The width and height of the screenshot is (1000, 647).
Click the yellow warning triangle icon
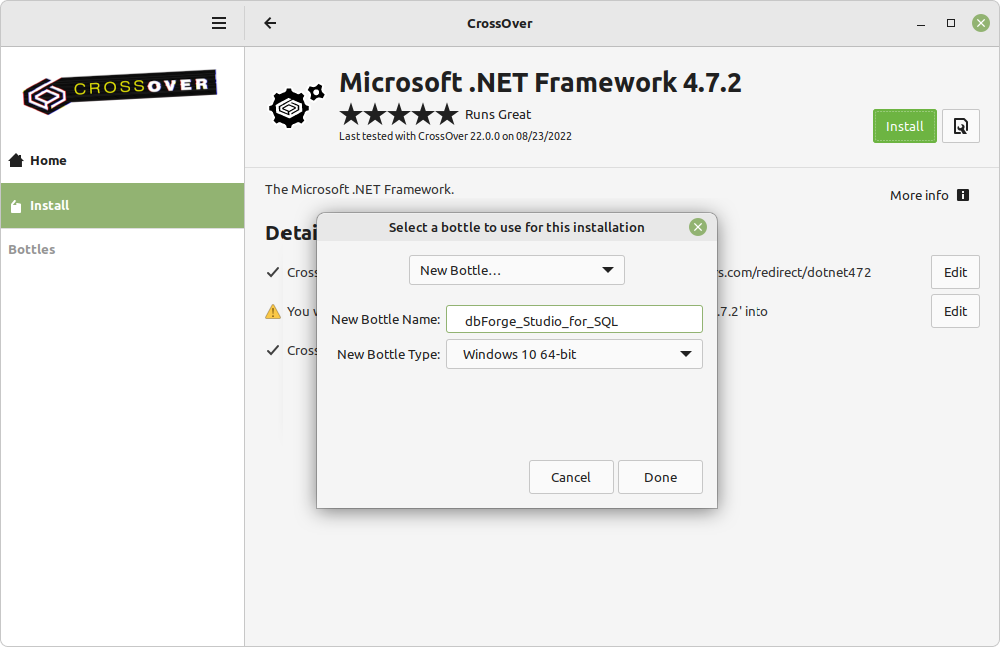tap(273, 311)
